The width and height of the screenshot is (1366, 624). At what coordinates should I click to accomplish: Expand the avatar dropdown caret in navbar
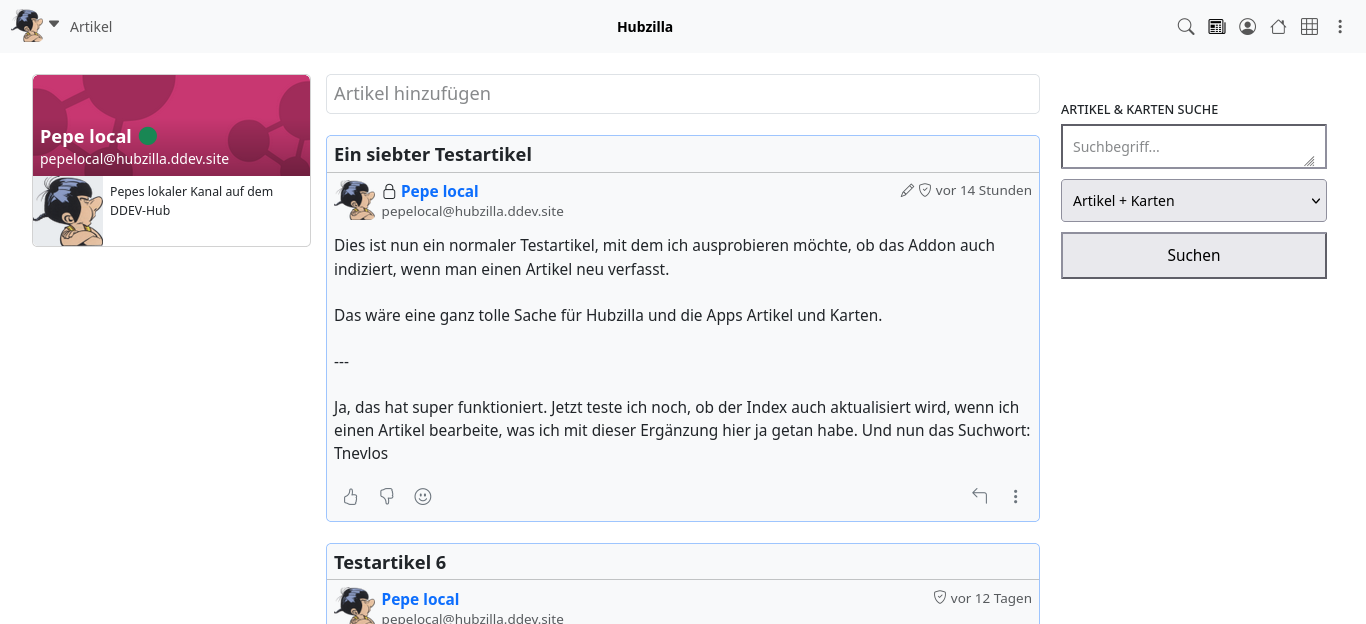coord(54,24)
